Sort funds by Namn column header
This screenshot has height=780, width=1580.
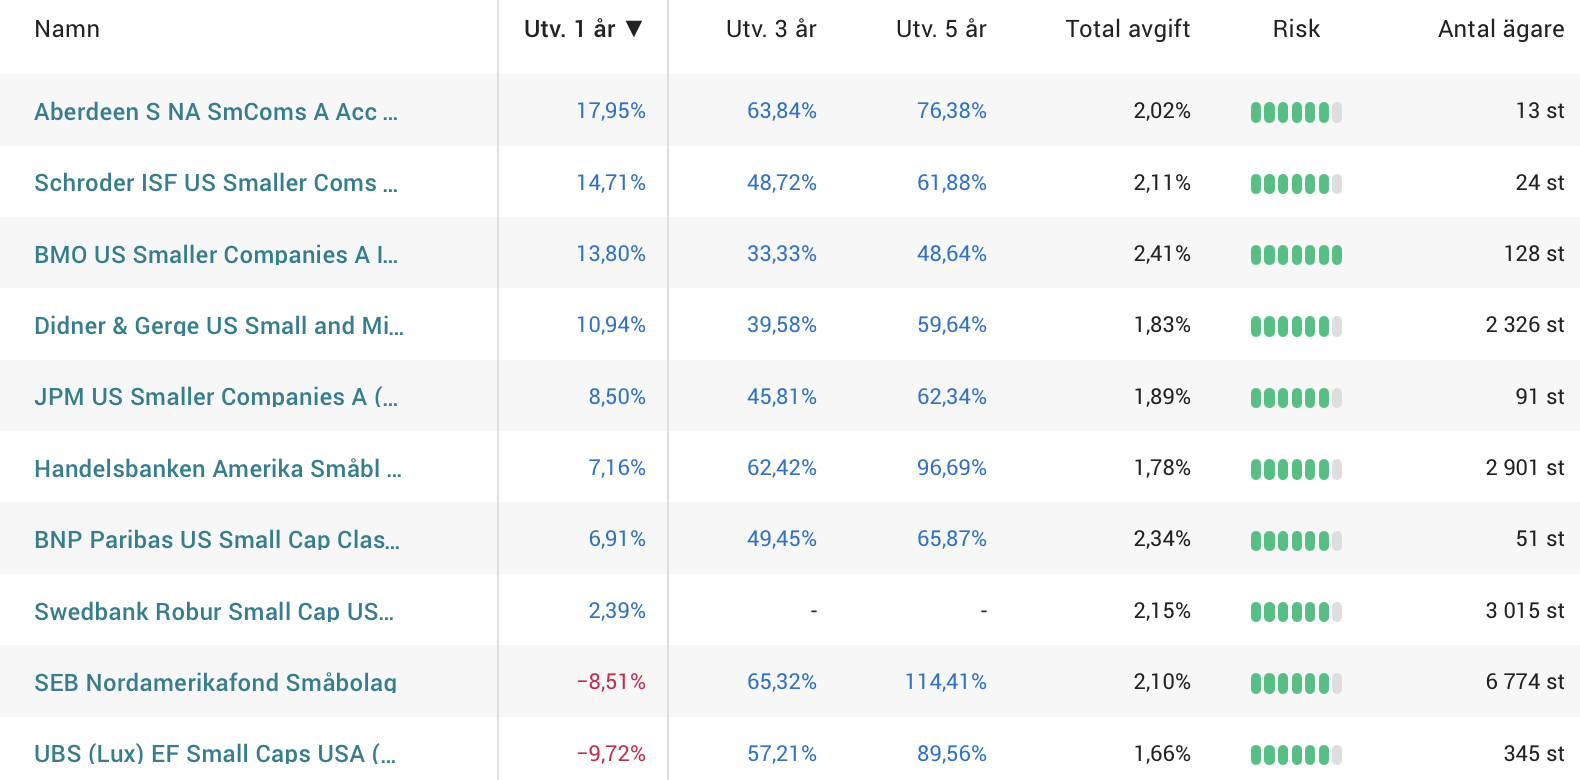[67, 29]
